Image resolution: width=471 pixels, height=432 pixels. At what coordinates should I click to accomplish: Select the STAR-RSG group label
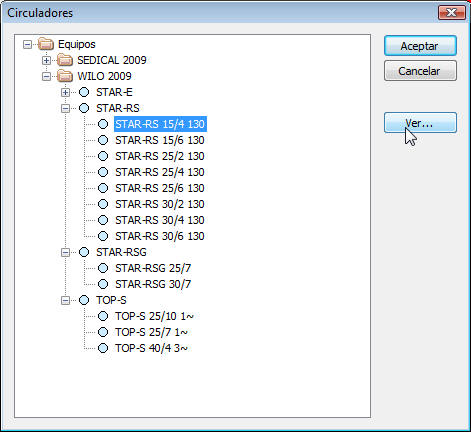tap(121, 252)
